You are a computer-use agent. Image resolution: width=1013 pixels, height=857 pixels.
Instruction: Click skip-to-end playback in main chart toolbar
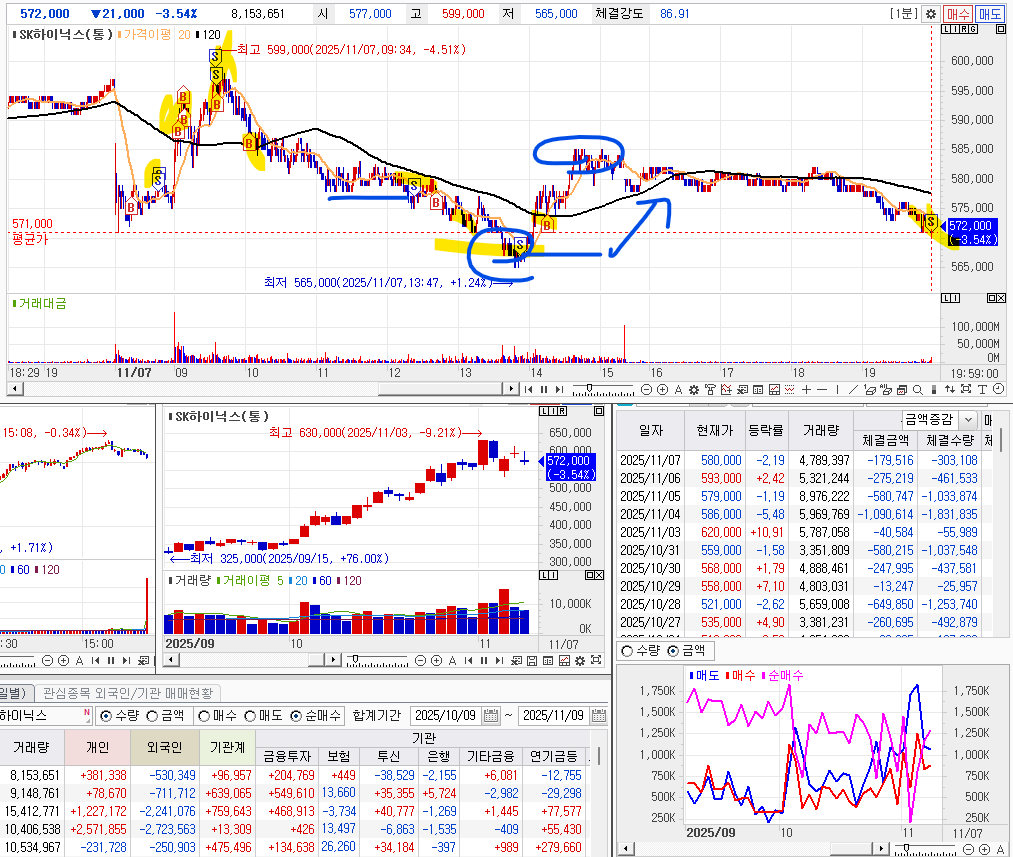[559, 389]
